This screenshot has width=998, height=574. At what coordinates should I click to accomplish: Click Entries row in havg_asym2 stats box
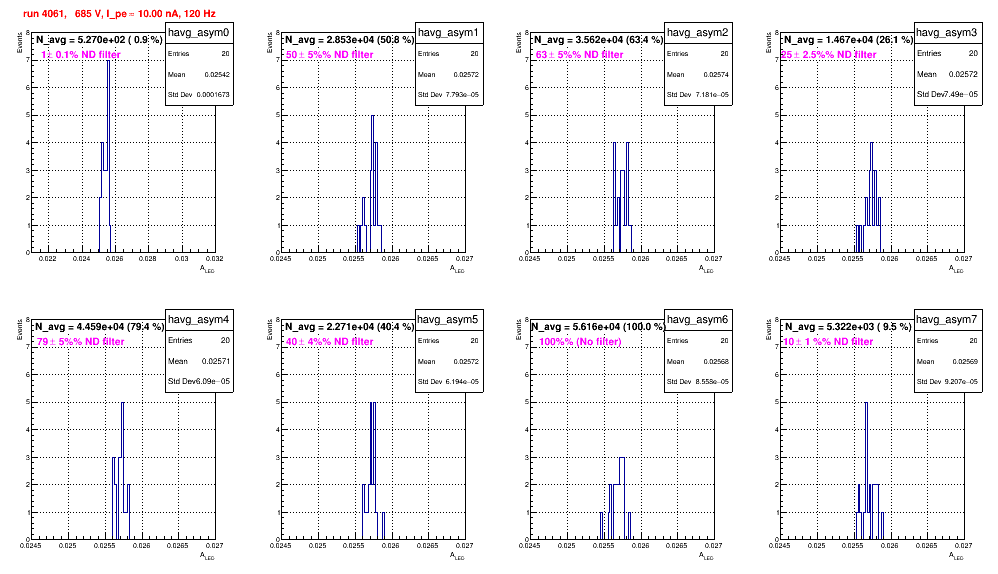click(698, 54)
